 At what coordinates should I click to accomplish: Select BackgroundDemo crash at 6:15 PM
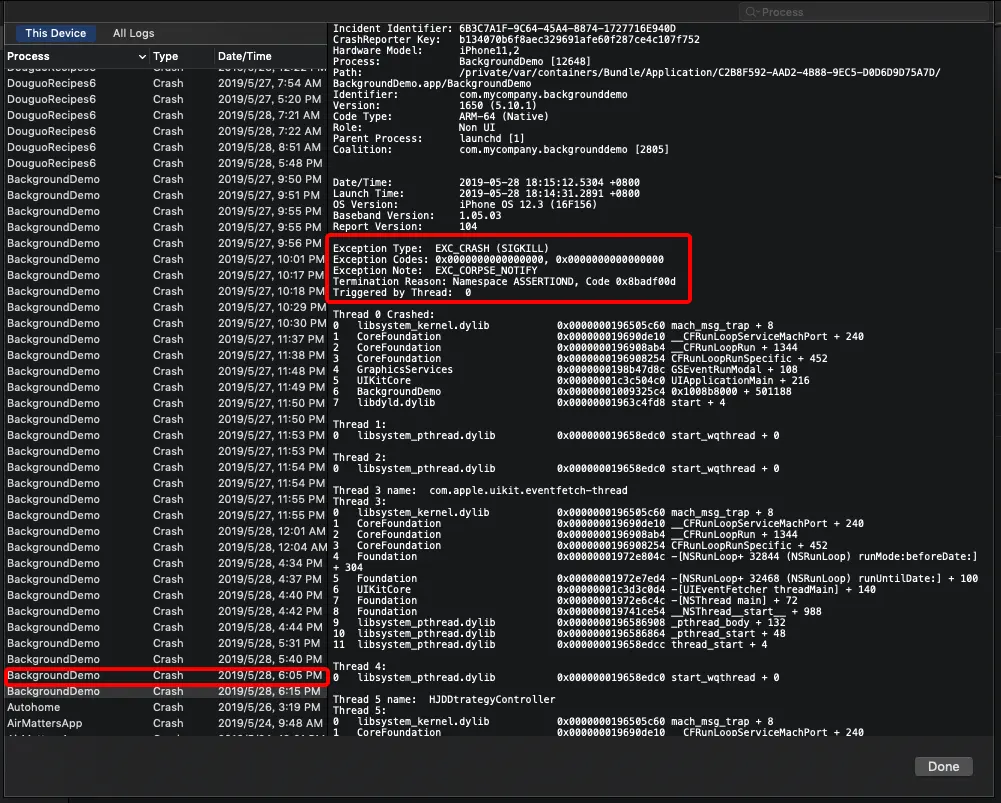point(166,691)
